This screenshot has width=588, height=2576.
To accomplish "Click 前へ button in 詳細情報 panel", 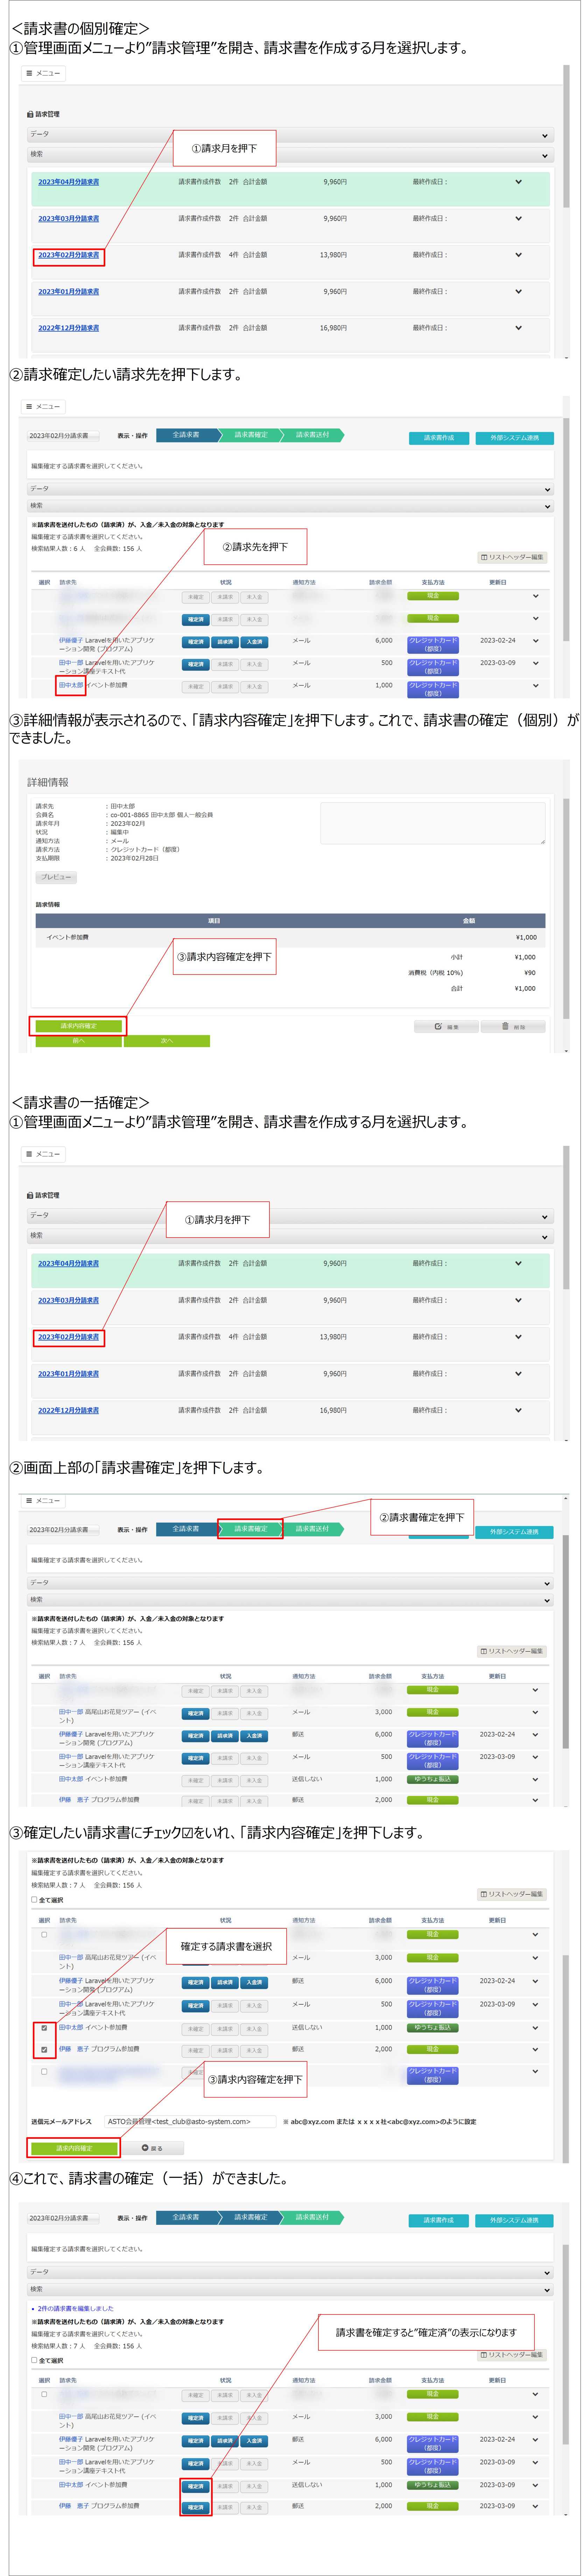I will [79, 1041].
